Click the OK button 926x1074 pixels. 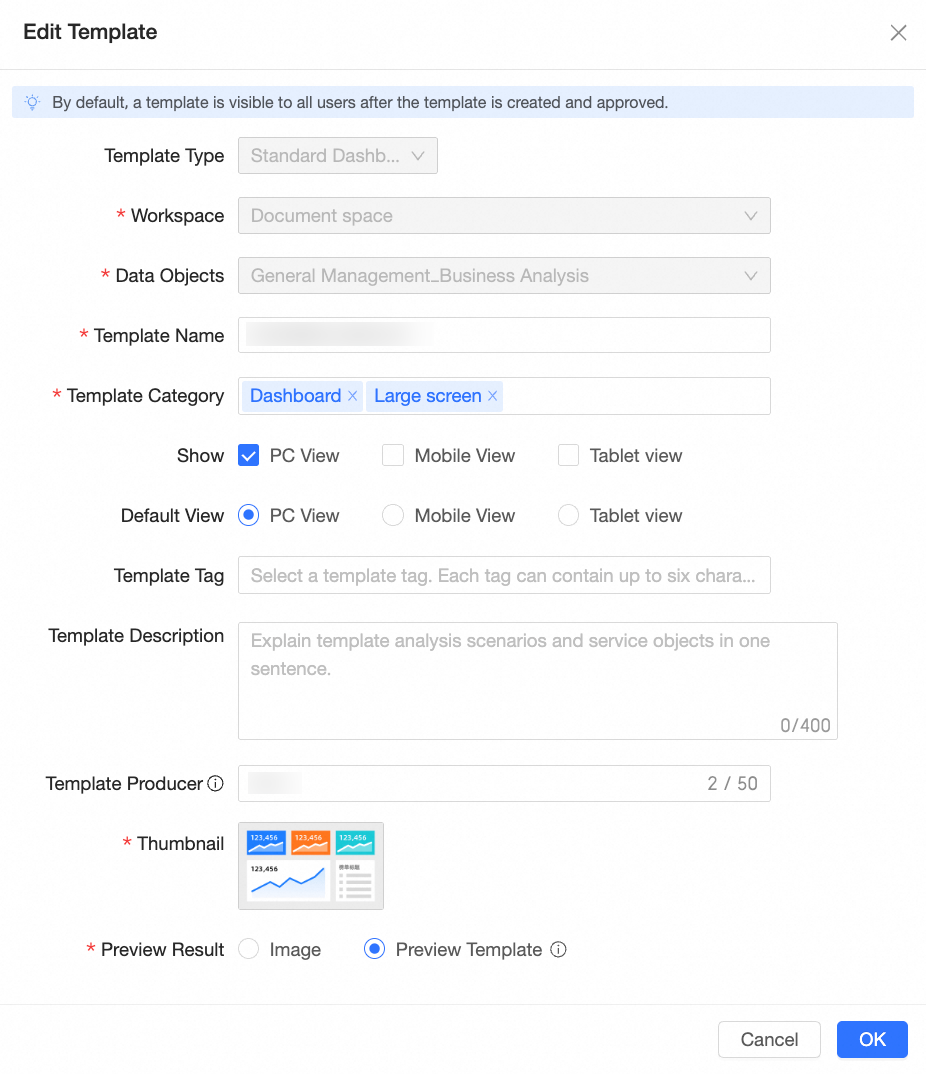(872, 1039)
